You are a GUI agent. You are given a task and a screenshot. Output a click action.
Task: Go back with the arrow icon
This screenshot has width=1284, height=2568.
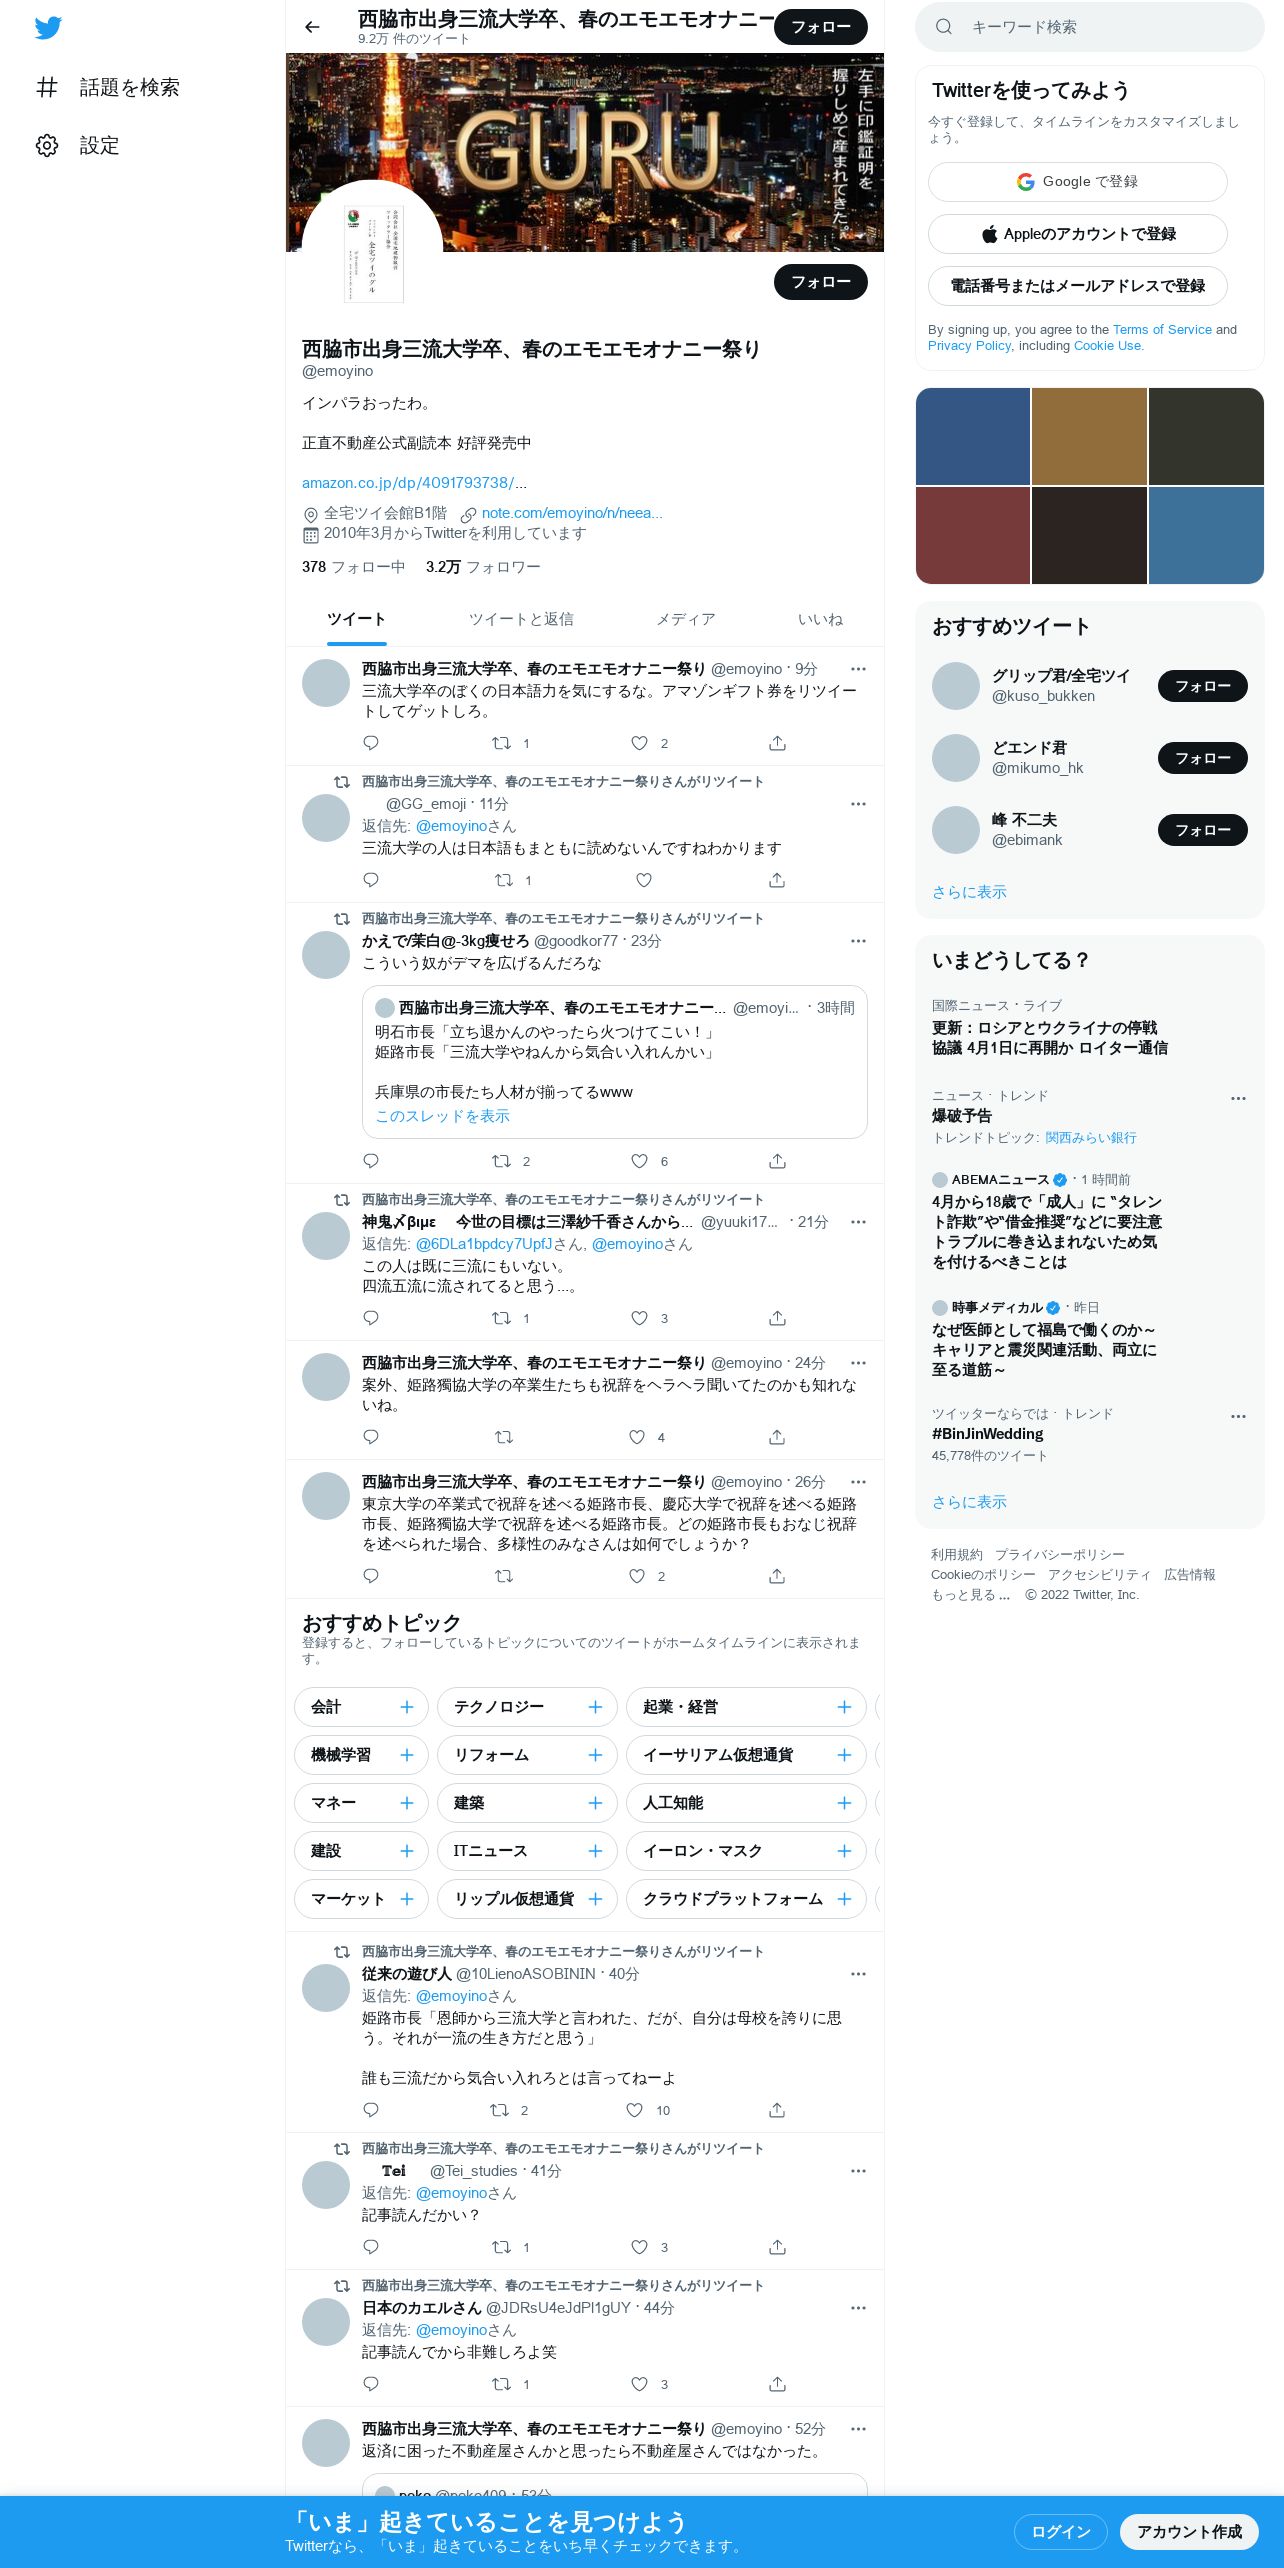pos(312,27)
